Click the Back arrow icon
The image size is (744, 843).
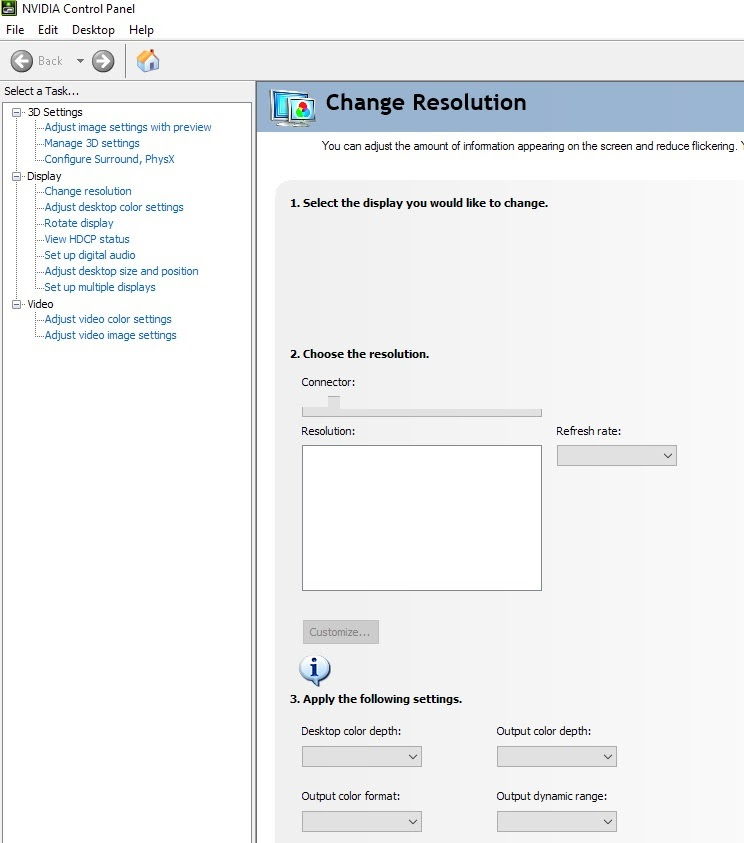point(22,61)
